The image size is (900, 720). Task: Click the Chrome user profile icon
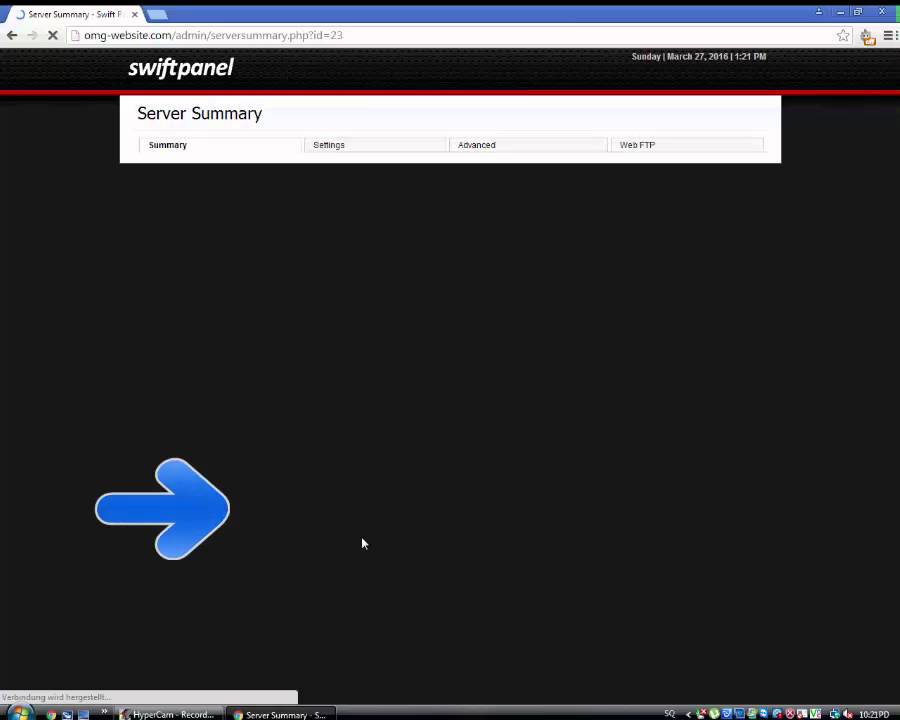[x=819, y=11]
